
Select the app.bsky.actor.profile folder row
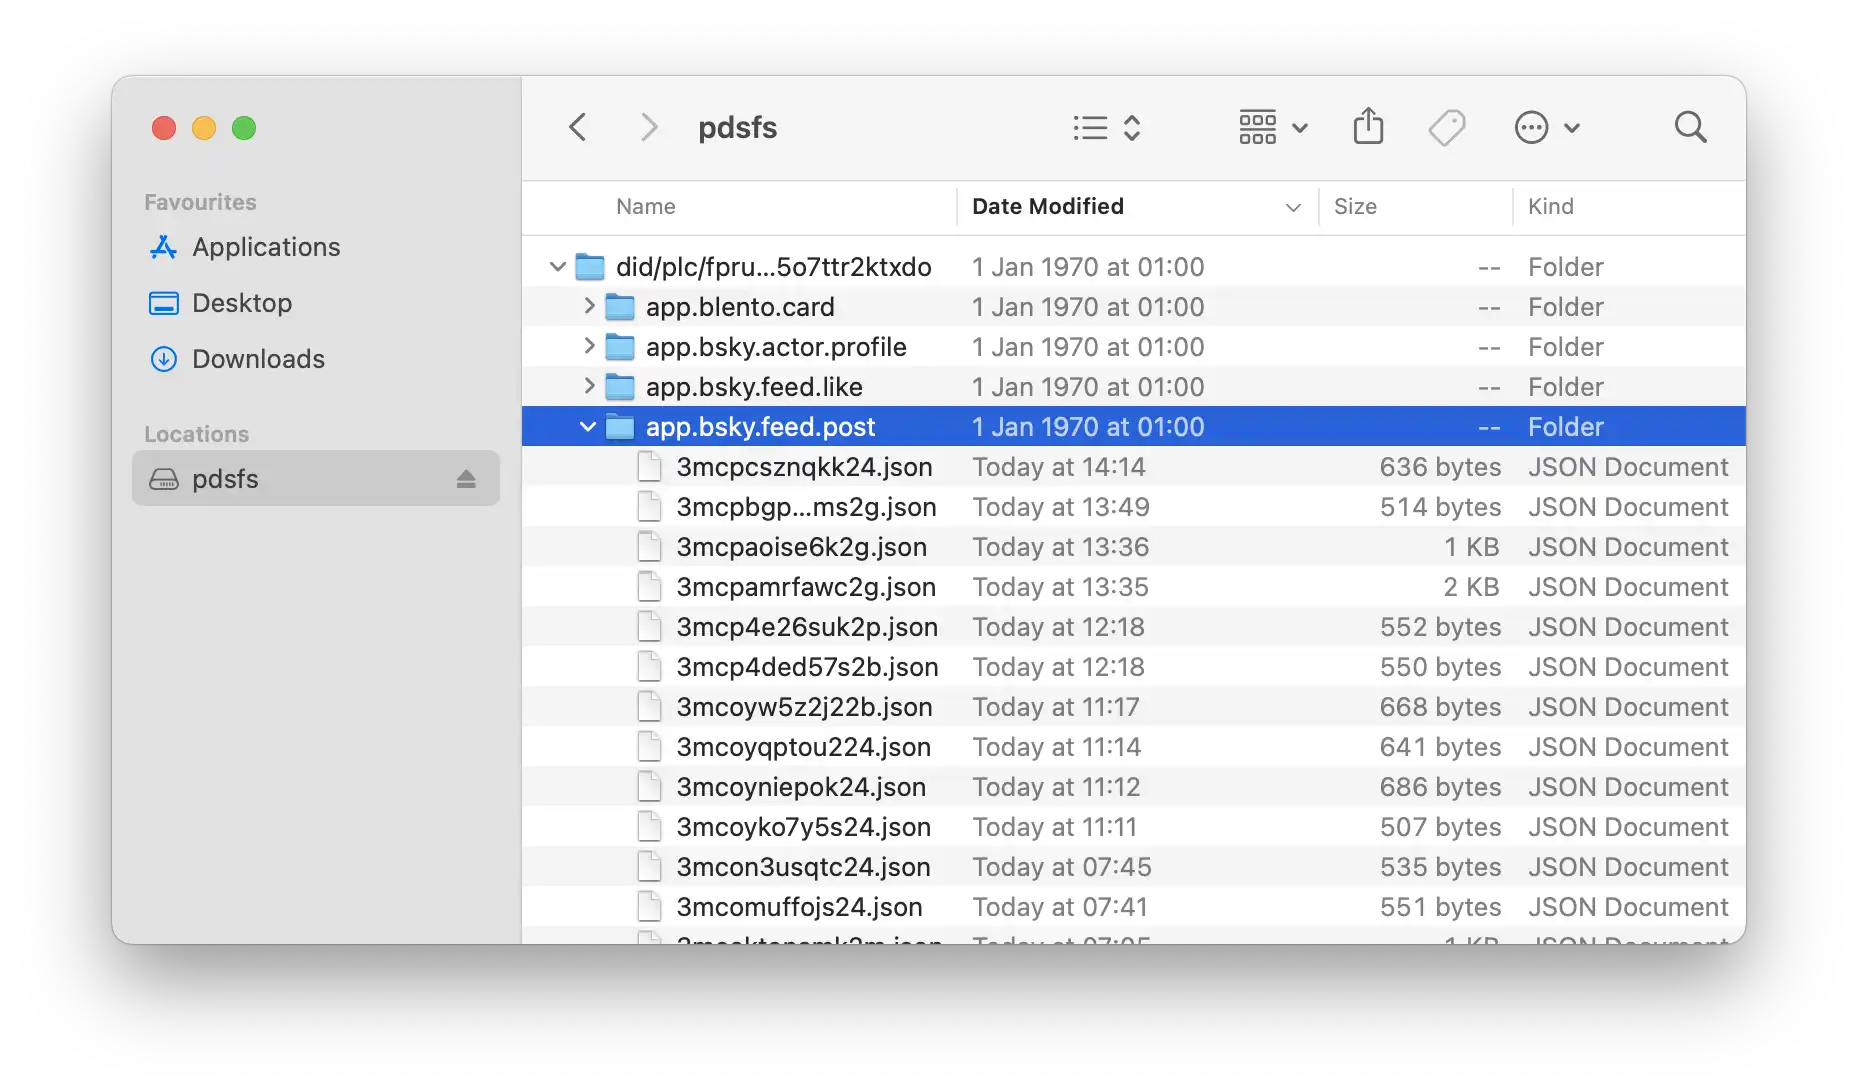[x=776, y=347]
